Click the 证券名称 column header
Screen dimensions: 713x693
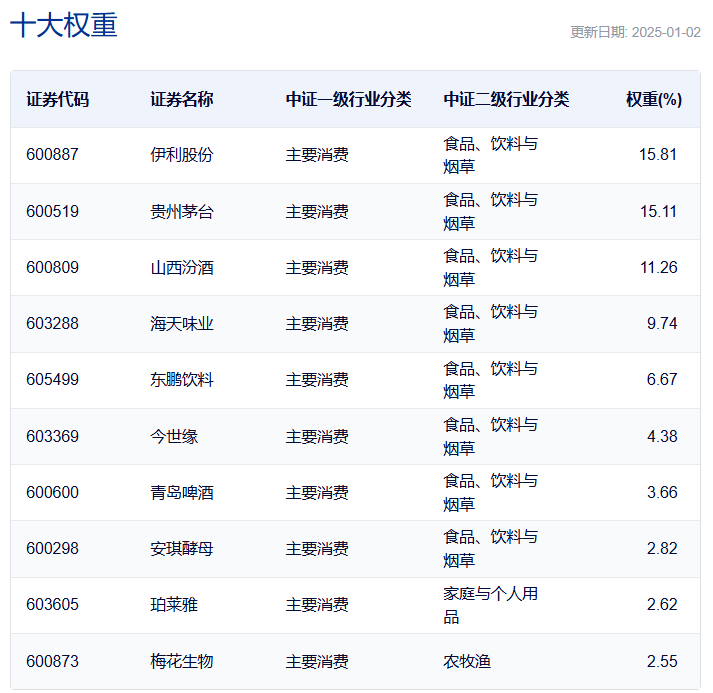[x=182, y=99]
